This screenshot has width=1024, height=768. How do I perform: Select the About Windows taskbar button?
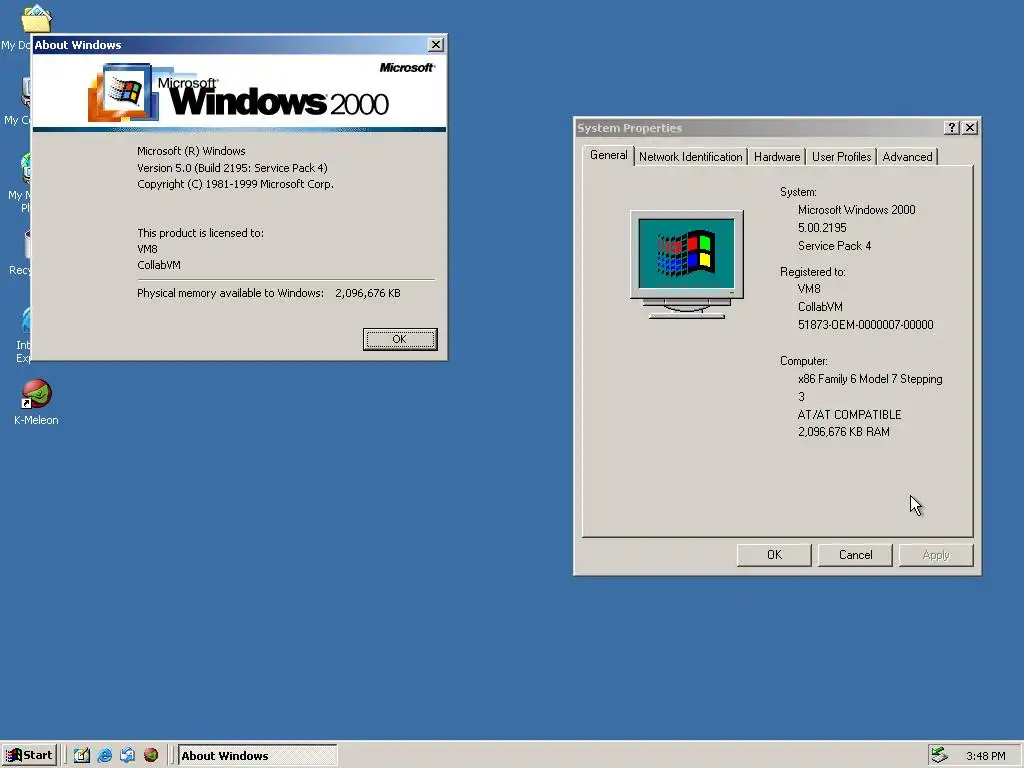click(x=257, y=755)
